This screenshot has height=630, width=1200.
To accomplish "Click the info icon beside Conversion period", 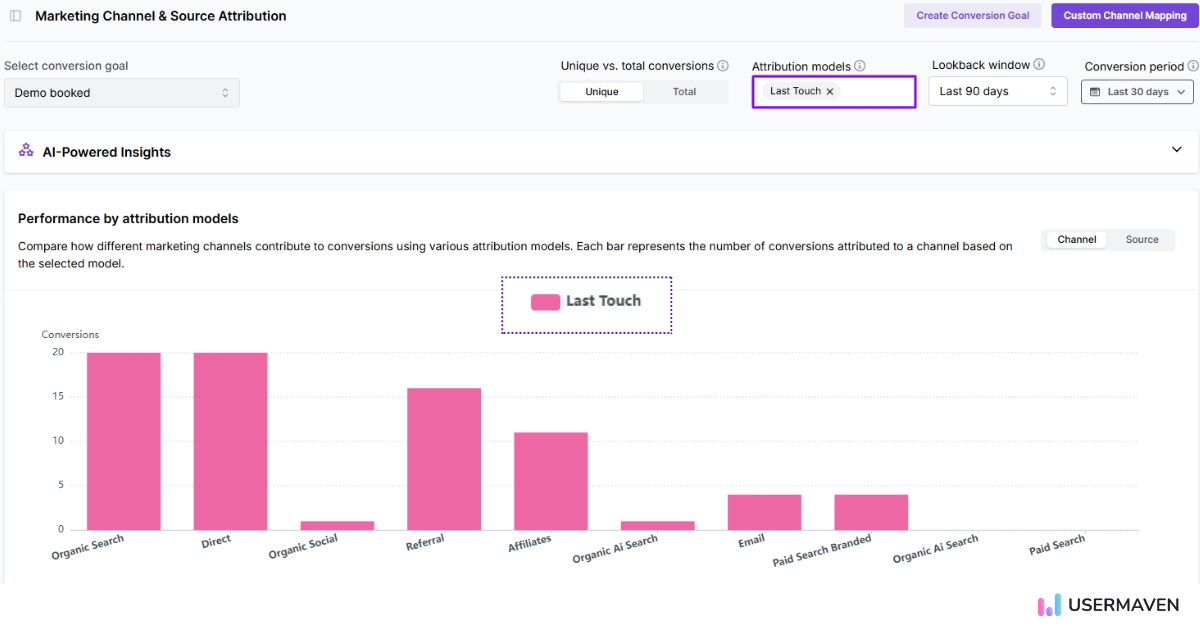I will tap(1195, 64).
